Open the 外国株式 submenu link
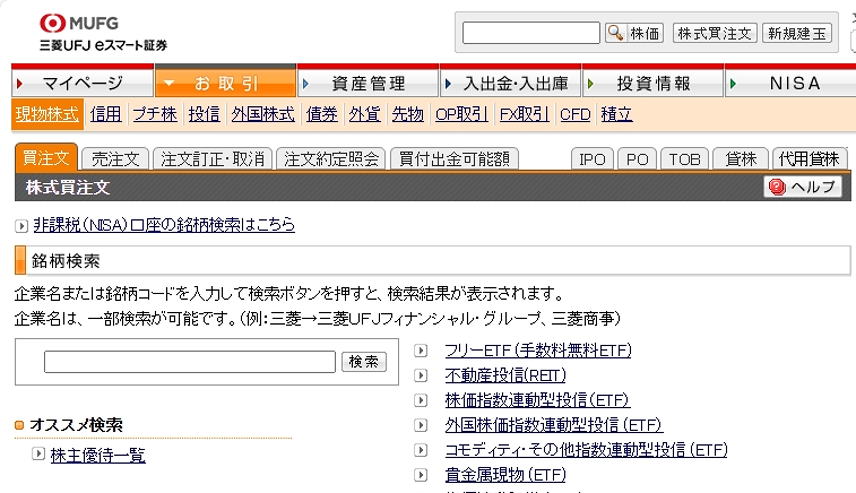856x493 pixels. (263, 114)
